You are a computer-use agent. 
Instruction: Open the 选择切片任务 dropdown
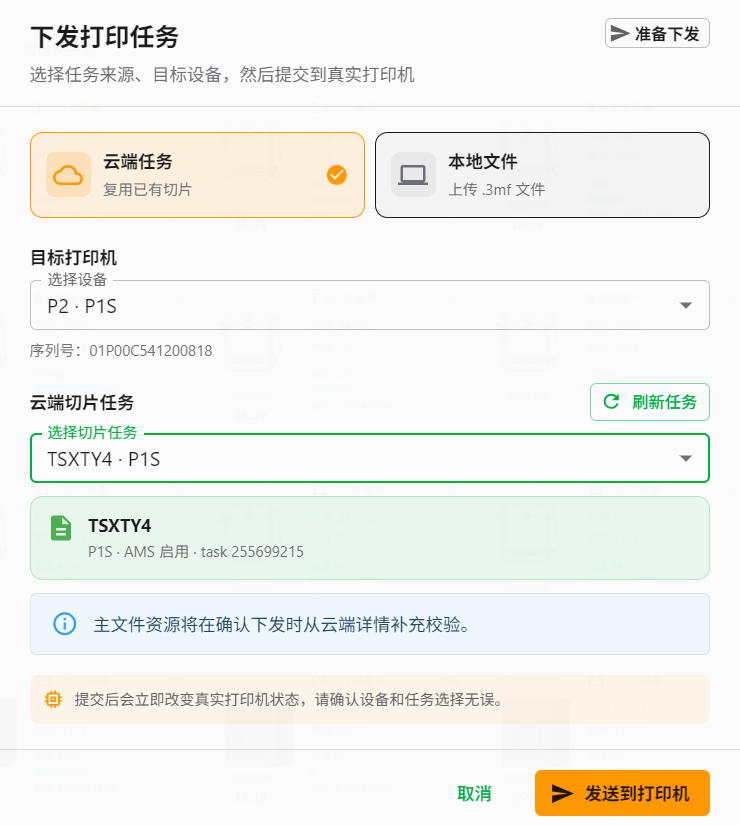point(369,458)
